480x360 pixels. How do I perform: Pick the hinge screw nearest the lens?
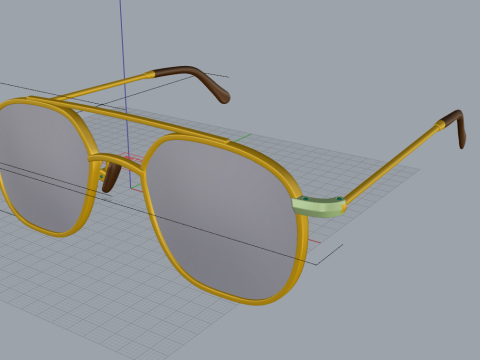coord(305,199)
